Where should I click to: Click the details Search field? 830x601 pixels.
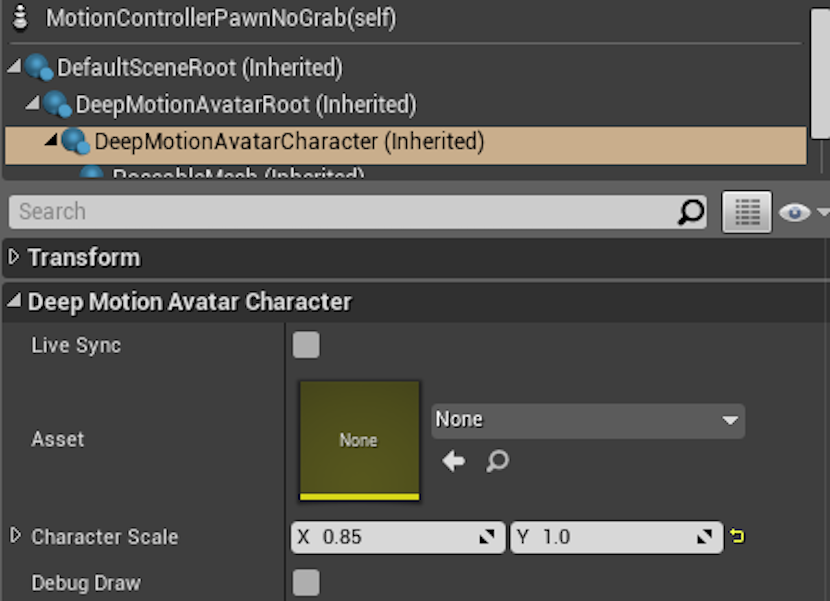358,212
